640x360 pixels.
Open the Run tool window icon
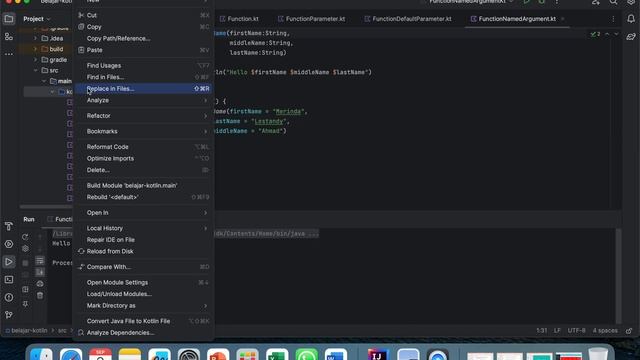(9, 262)
